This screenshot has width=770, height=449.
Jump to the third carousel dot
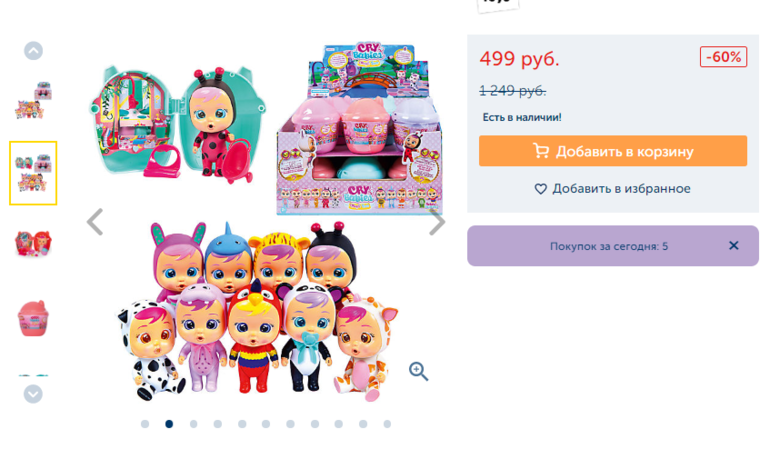pos(193,424)
